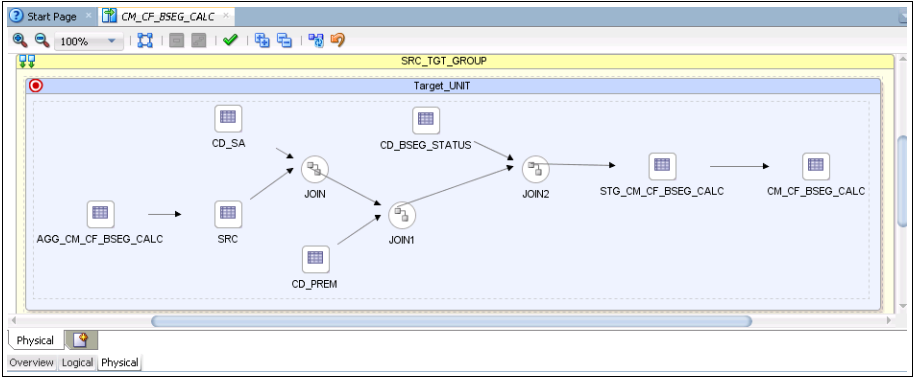The height and width of the screenshot is (381, 917).
Task: Select the STG_CM_CF_BSEG_CALC table node
Action: (662, 166)
